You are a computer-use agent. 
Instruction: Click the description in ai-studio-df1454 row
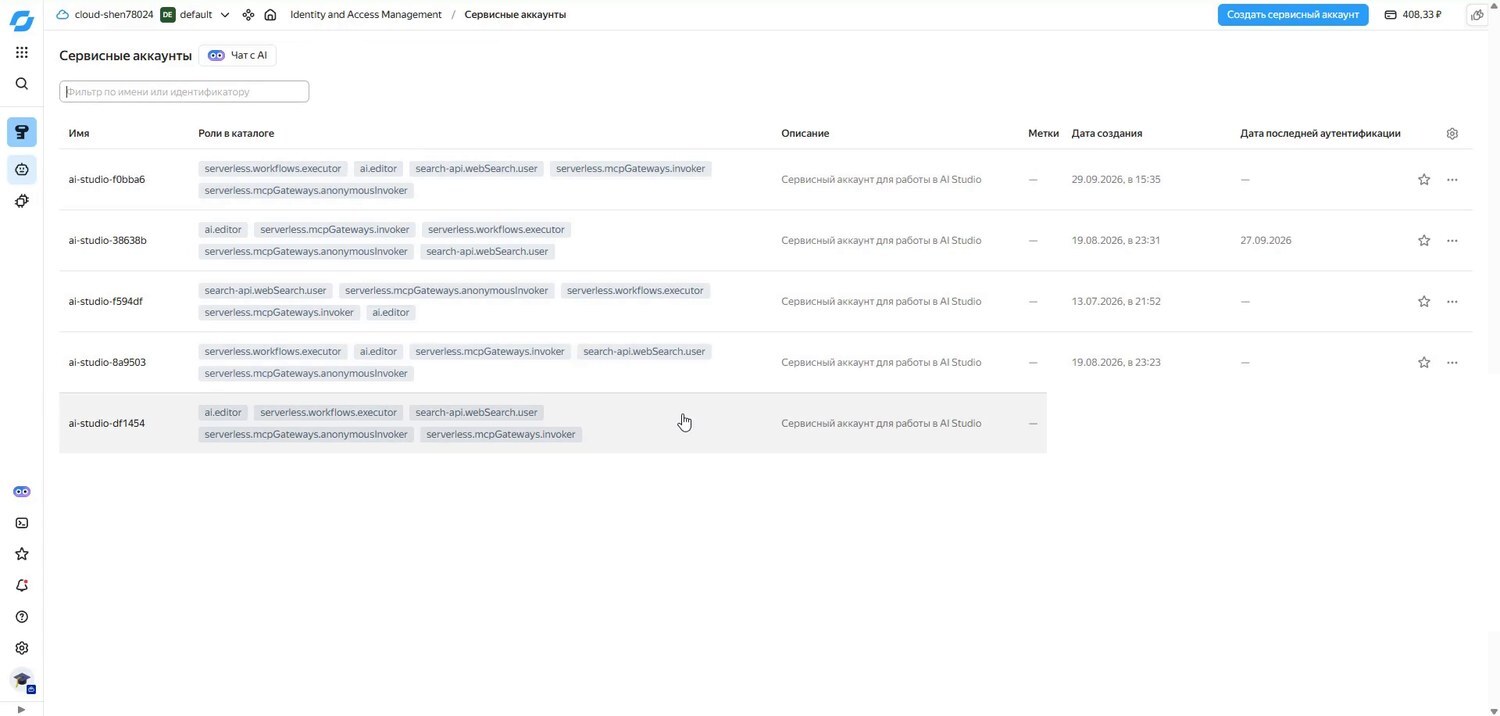(x=881, y=424)
